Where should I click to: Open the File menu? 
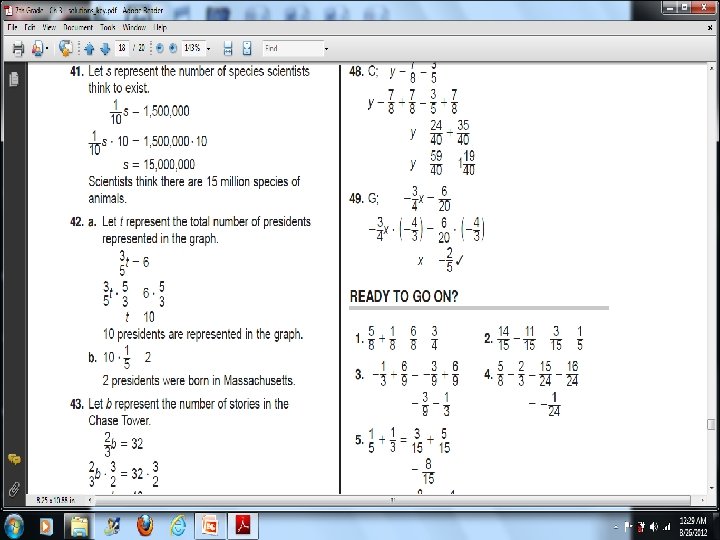[12, 28]
